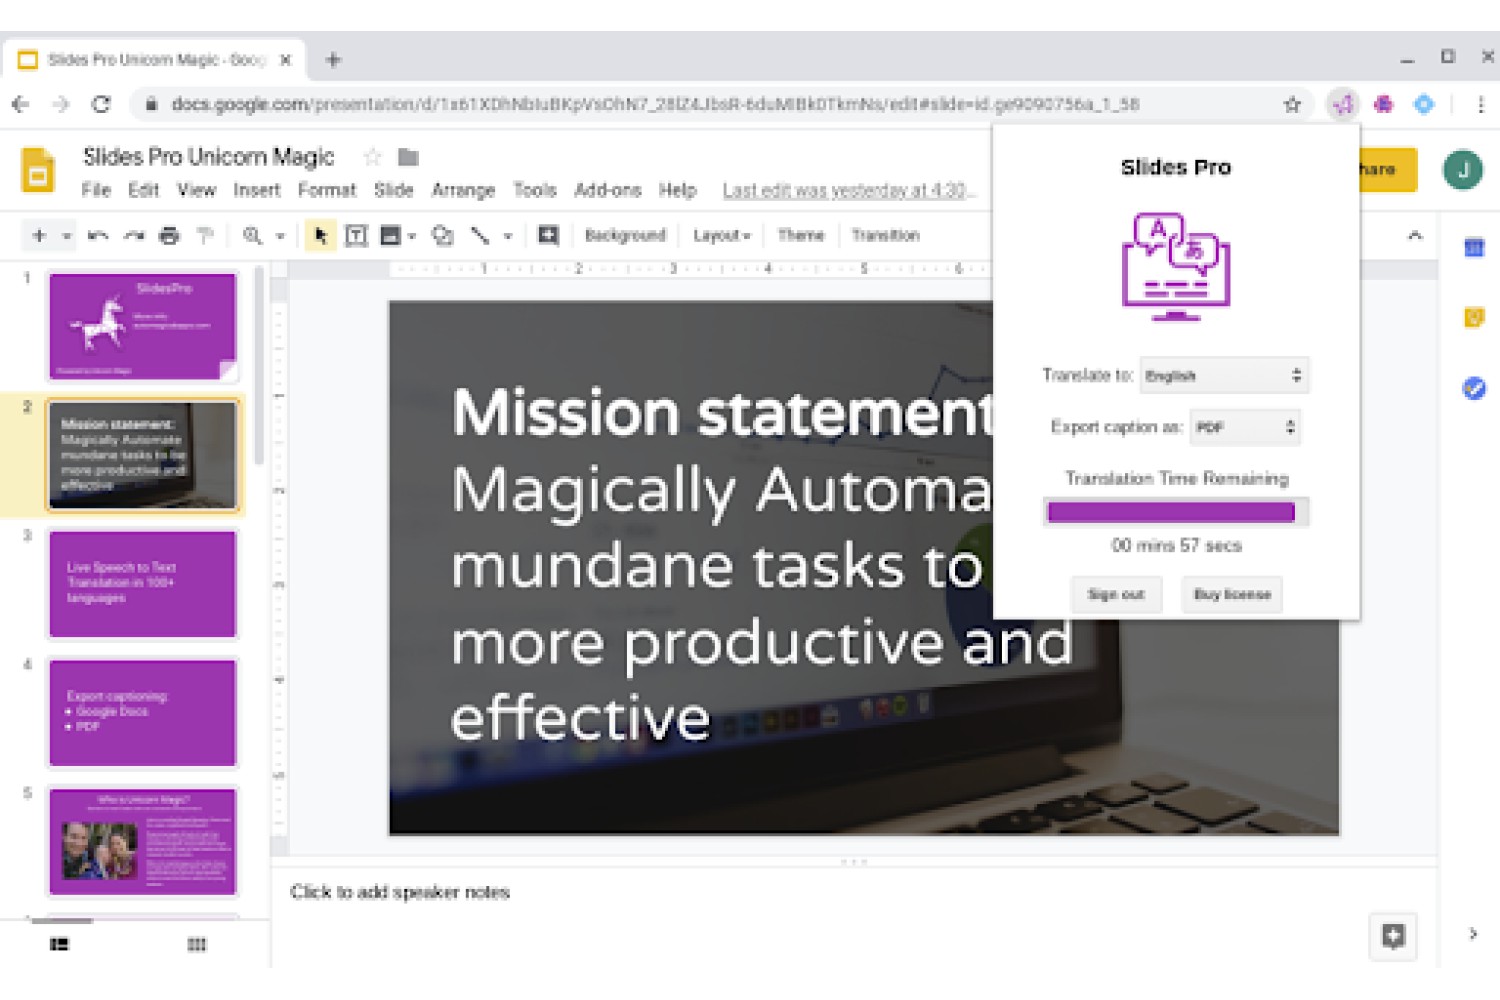1500x1000 pixels.
Task: Open the Calendar side panel icon
Action: 1474,248
